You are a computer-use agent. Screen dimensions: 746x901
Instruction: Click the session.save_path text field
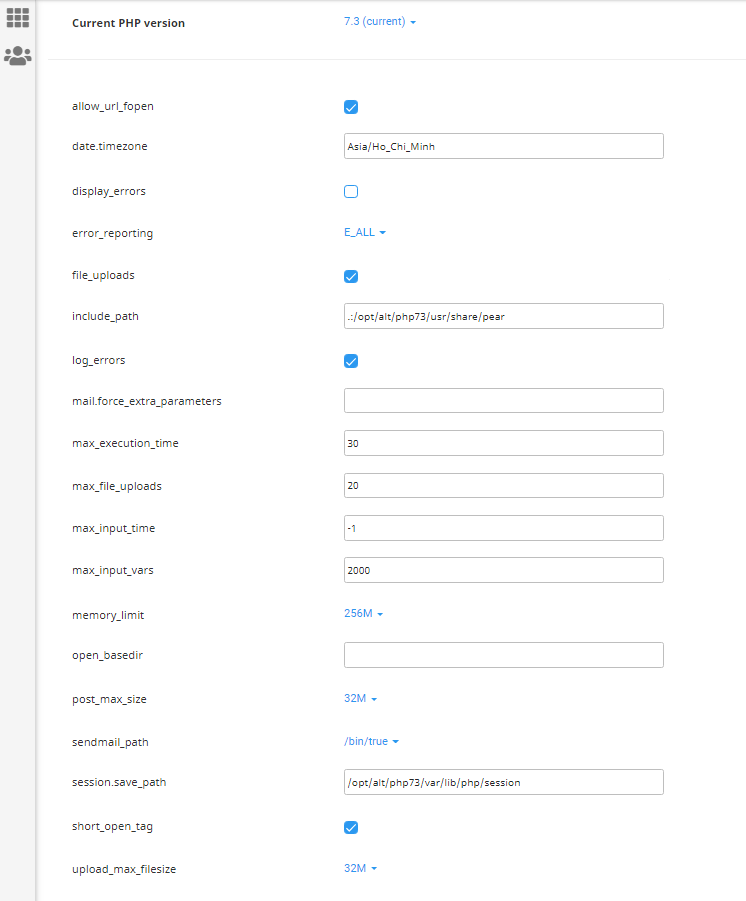(x=503, y=782)
